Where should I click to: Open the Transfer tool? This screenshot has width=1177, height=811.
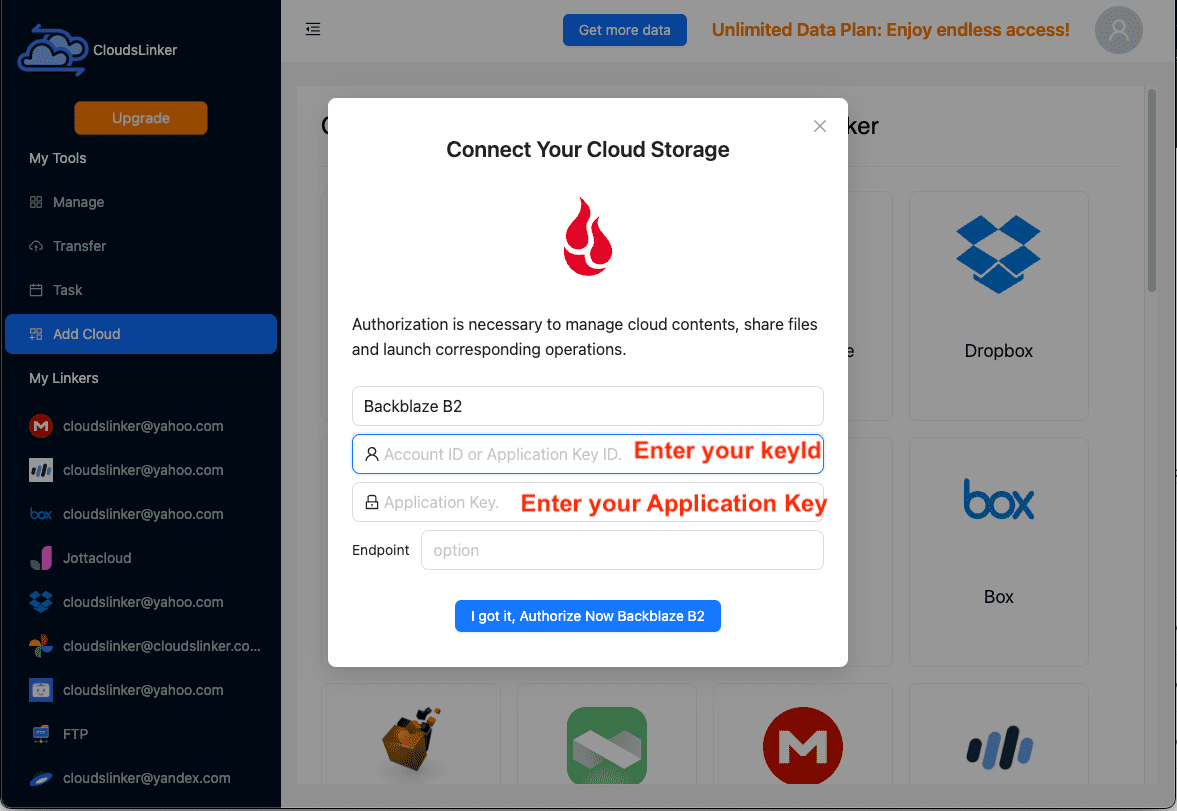[141, 246]
